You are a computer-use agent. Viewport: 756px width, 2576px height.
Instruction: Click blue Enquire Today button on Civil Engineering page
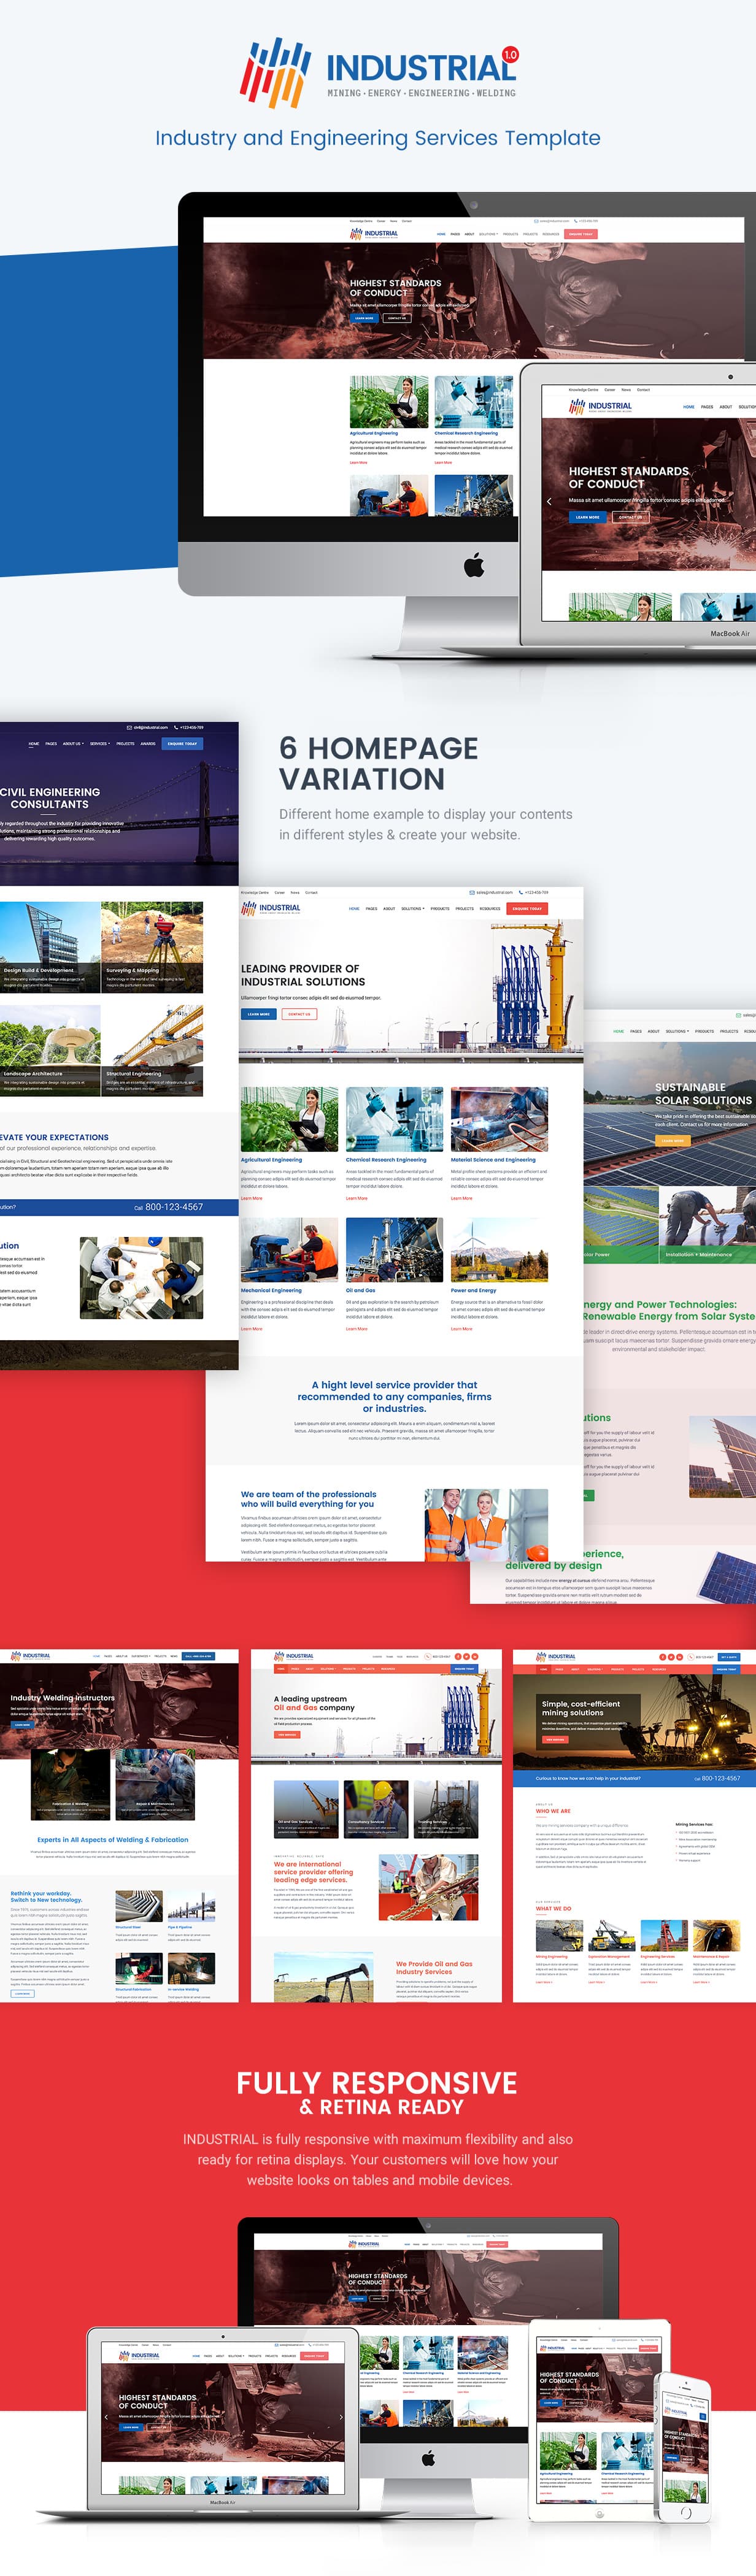182,744
